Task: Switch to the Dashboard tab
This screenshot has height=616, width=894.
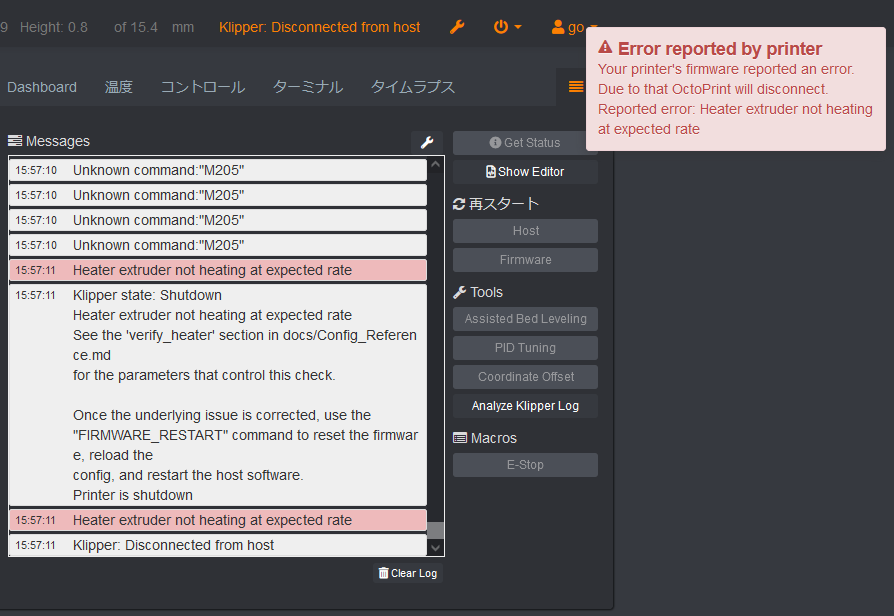Action: (42, 87)
